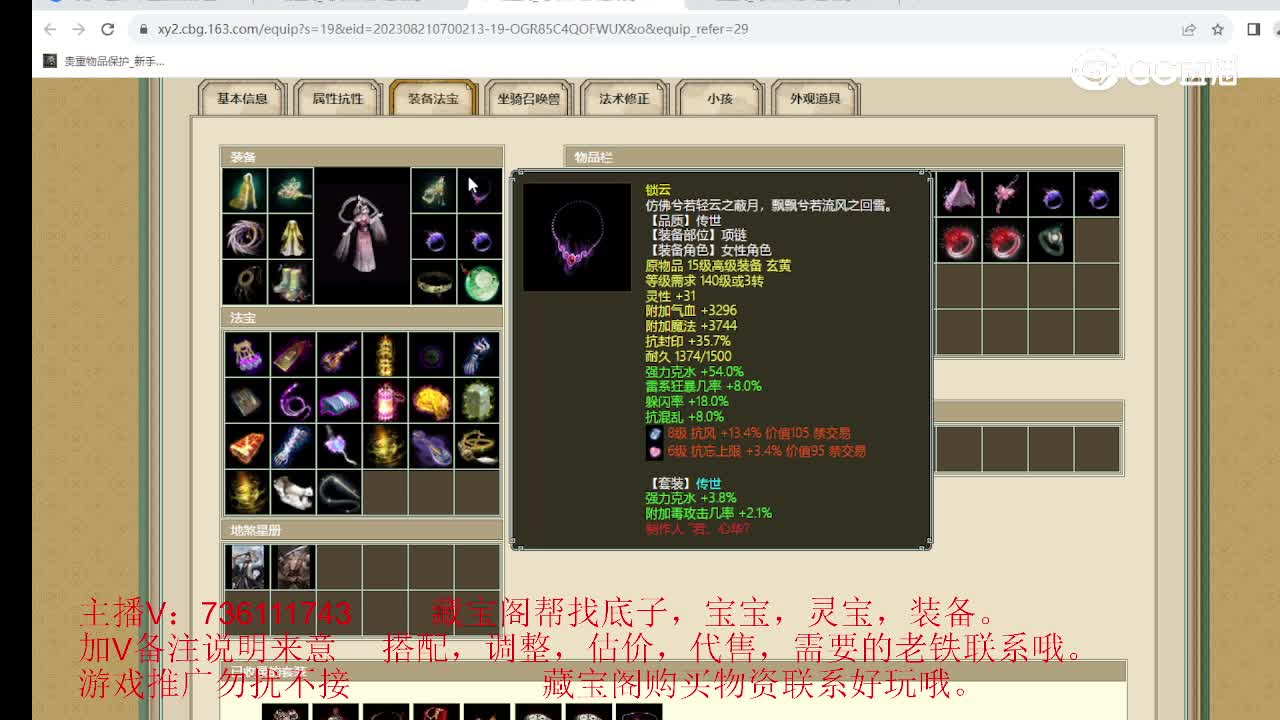Image resolution: width=1280 pixels, height=720 pixels.
Task: Click the dark tasseled ring equipment icon
Action: 244,282
